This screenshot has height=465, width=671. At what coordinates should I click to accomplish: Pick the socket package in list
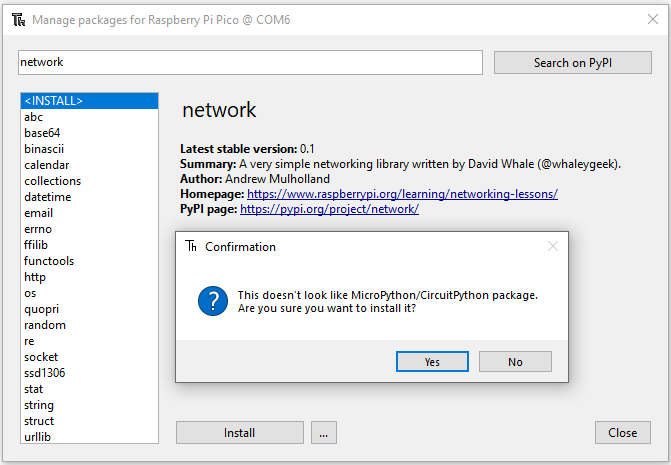click(x=41, y=357)
